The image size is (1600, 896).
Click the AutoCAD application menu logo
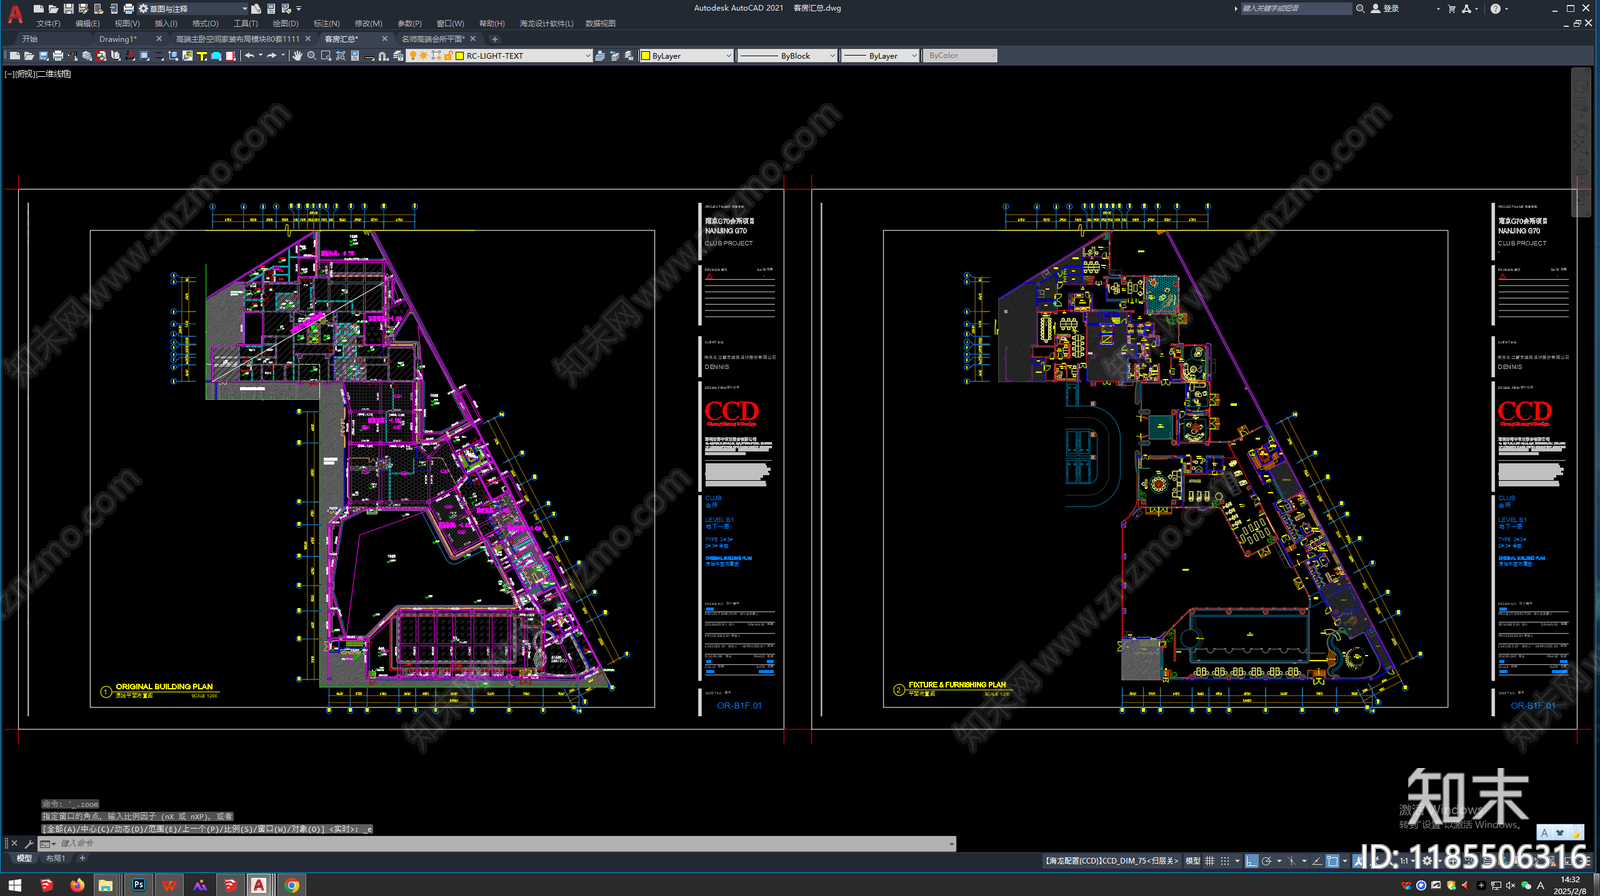coord(15,14)
